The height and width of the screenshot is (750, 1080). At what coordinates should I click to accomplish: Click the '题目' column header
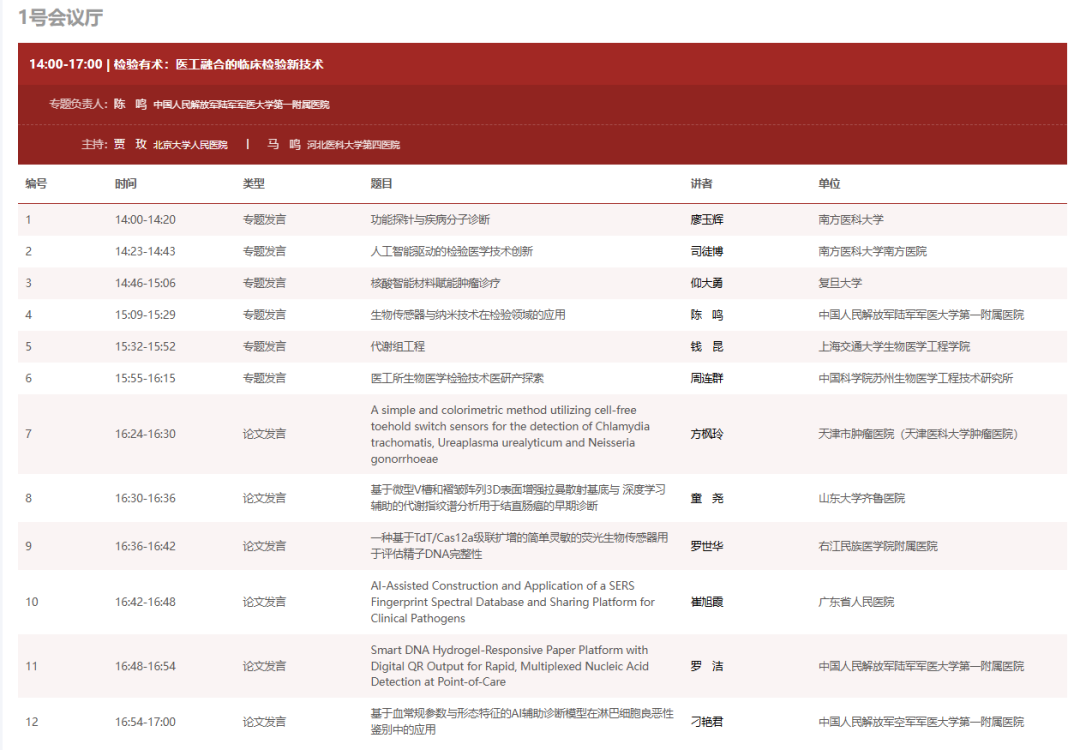pyautogui.click(x=382, y=184)
